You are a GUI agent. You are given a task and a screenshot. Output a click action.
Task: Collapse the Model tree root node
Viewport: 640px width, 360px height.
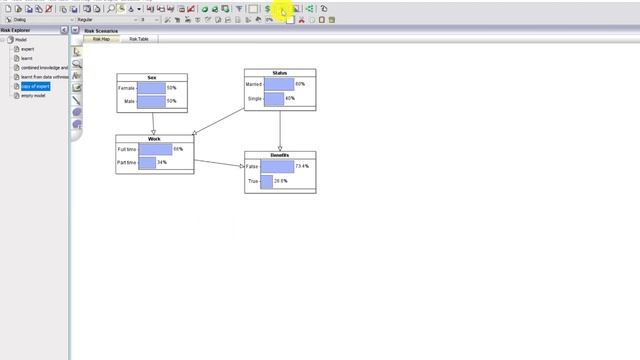pyautogui.click(x=3, y=40)
